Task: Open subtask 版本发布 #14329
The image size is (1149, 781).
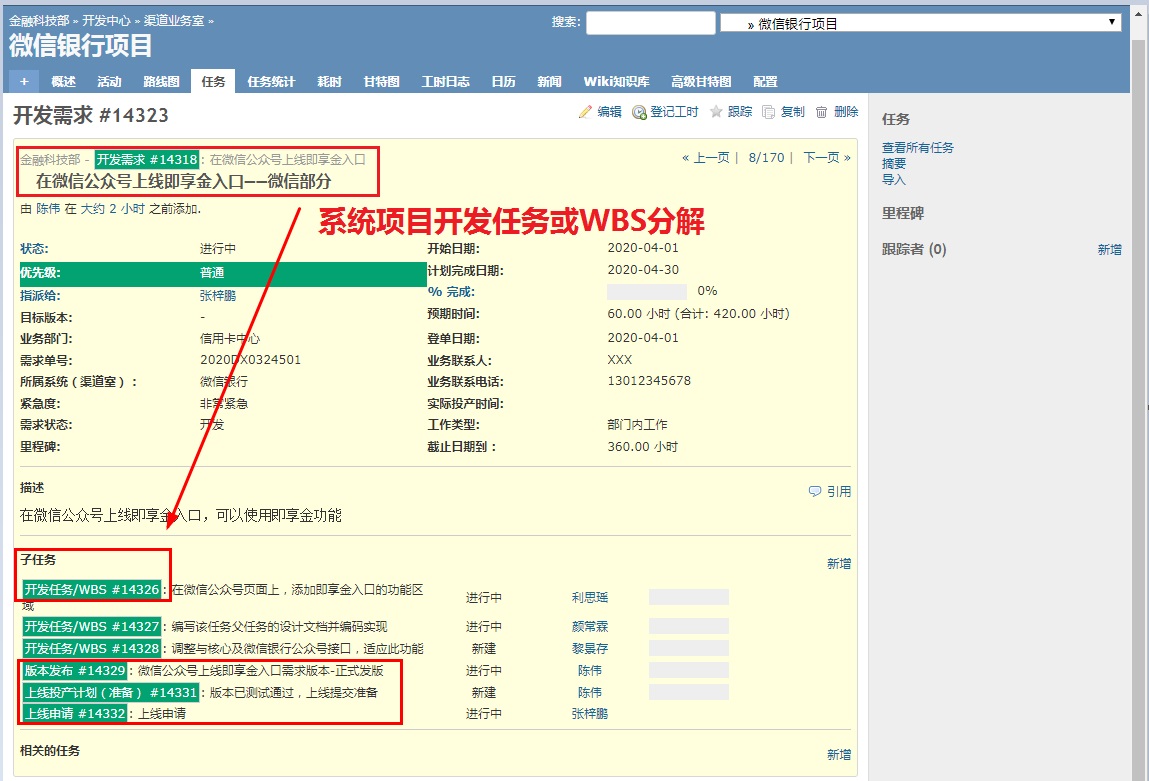Action: click(x=75, y=670)
